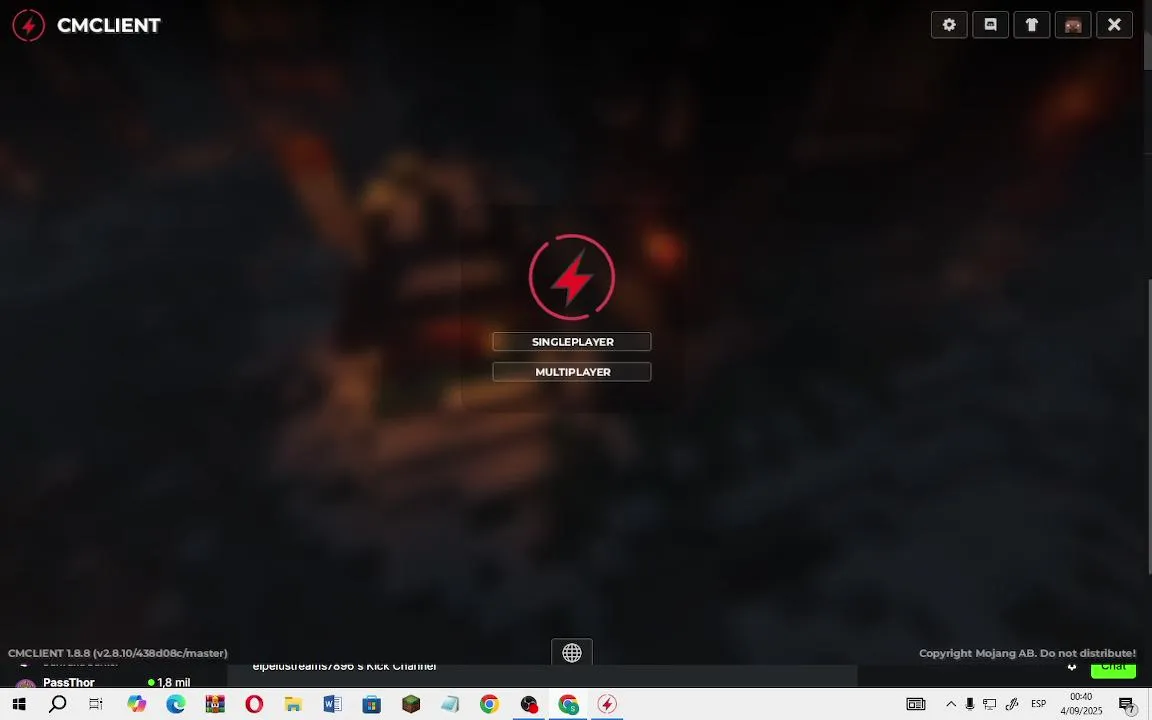Click PassThor in the background window

[x=69, y=683]
